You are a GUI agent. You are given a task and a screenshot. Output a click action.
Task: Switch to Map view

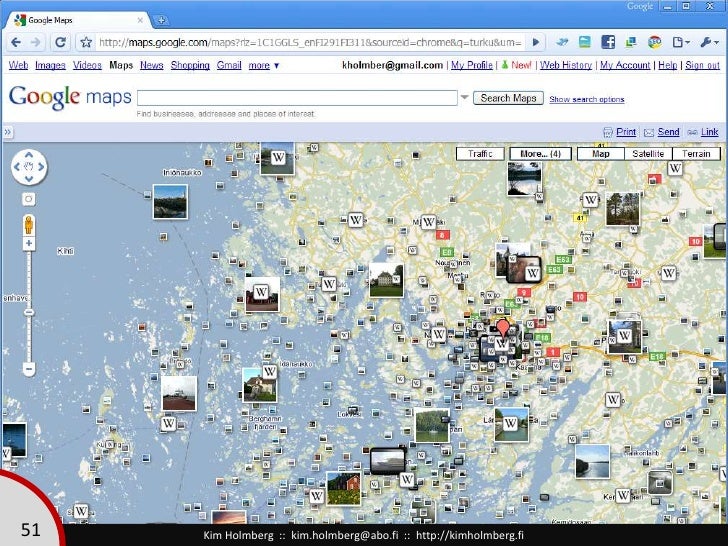pyautogui.click(x=601, y=154)
